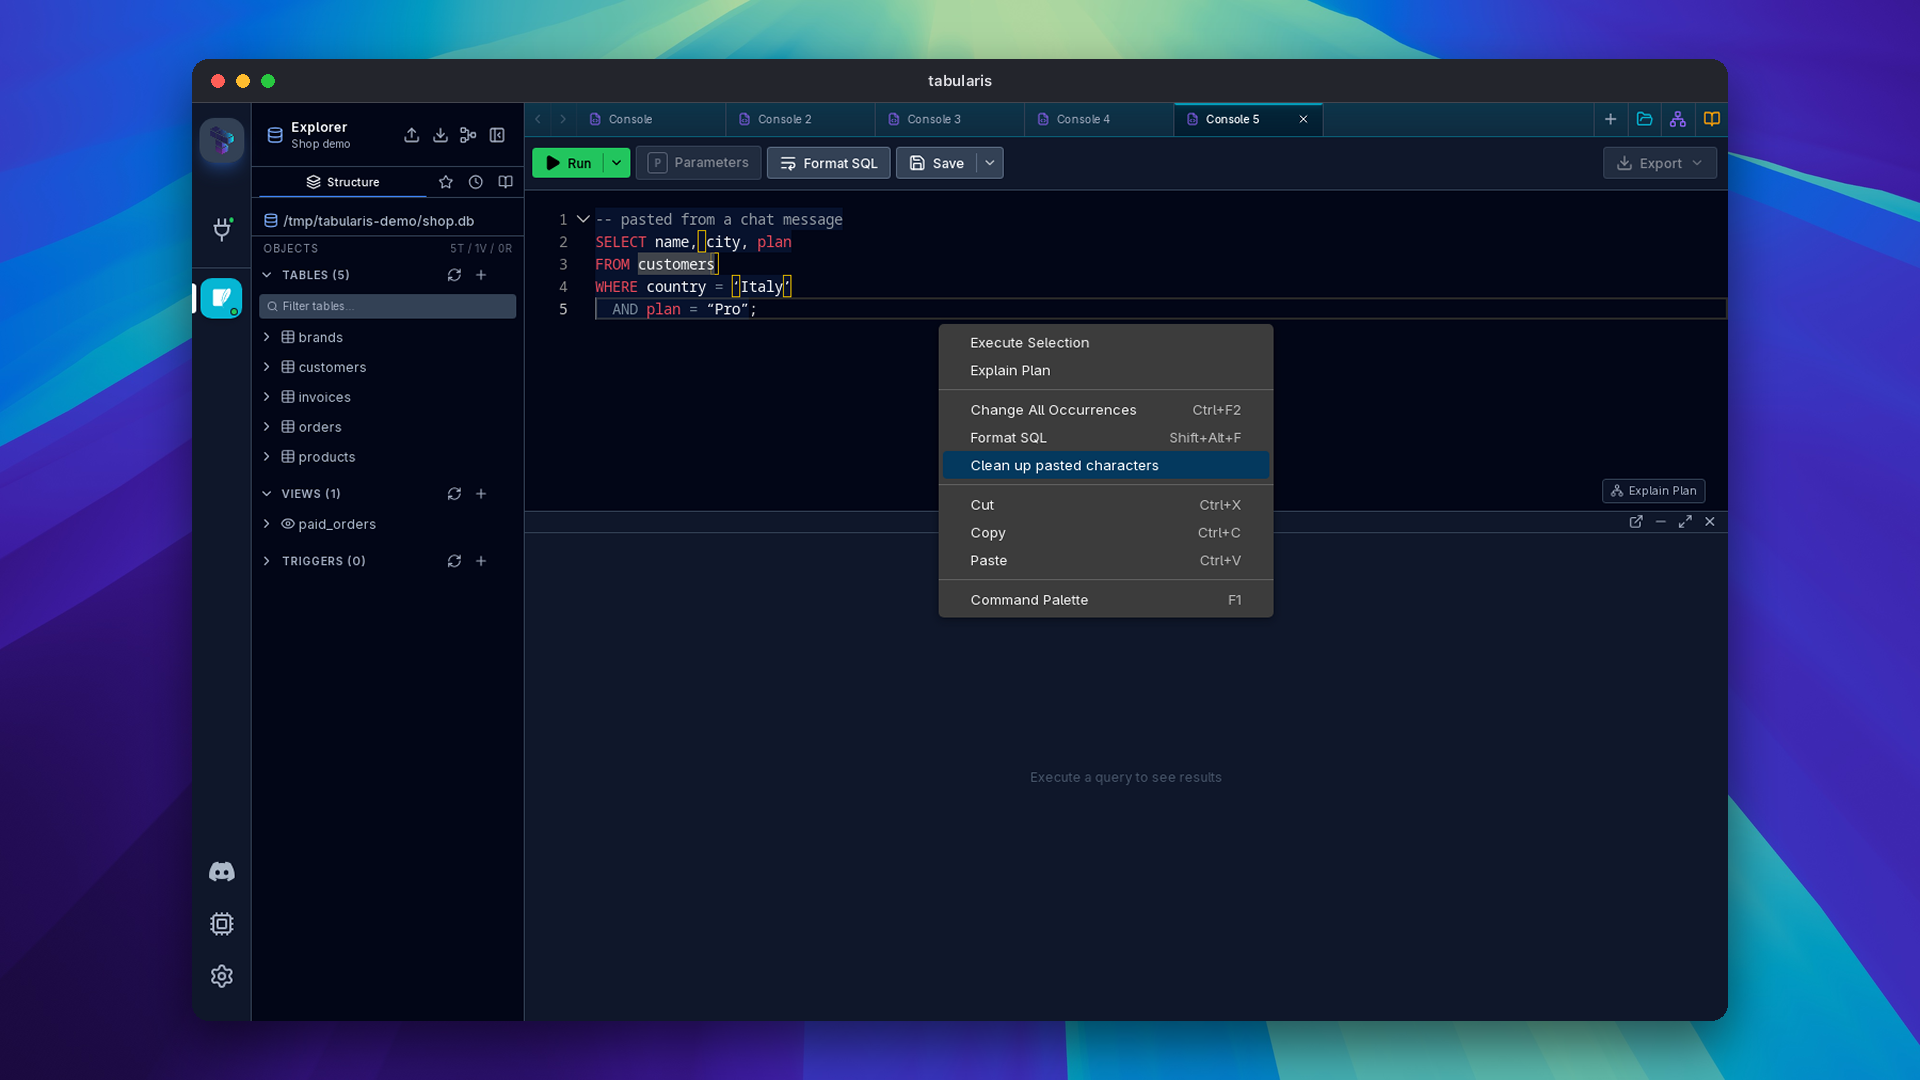The width and height of the screenshot is (1920, 1080).
Task: Add a new table with plus icon
Action: coord(481,275)
